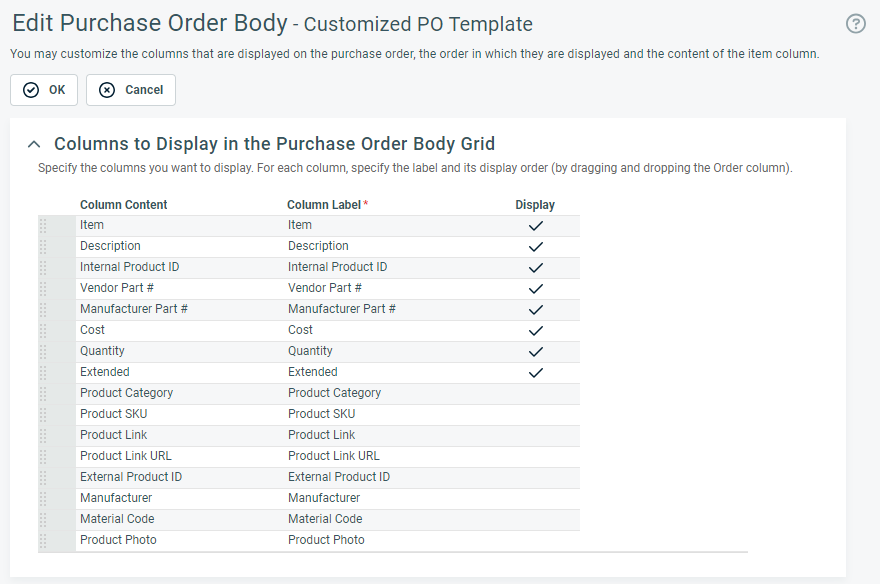Open the help question mark icon

855,24
